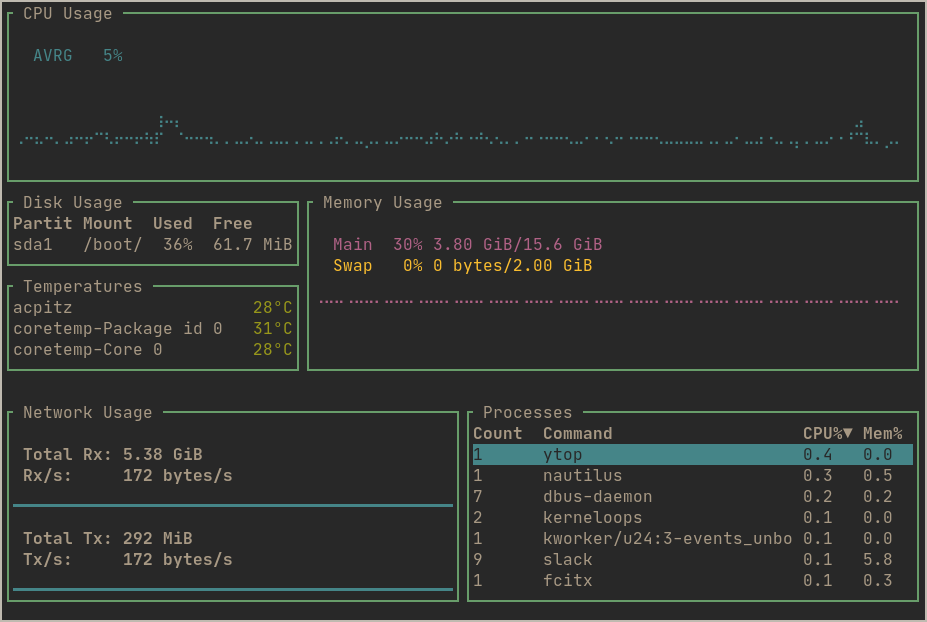Click the AVRG CPU percentage label
Image resolution: width=927 pixels, height=622 pixels.
point(78,56)
